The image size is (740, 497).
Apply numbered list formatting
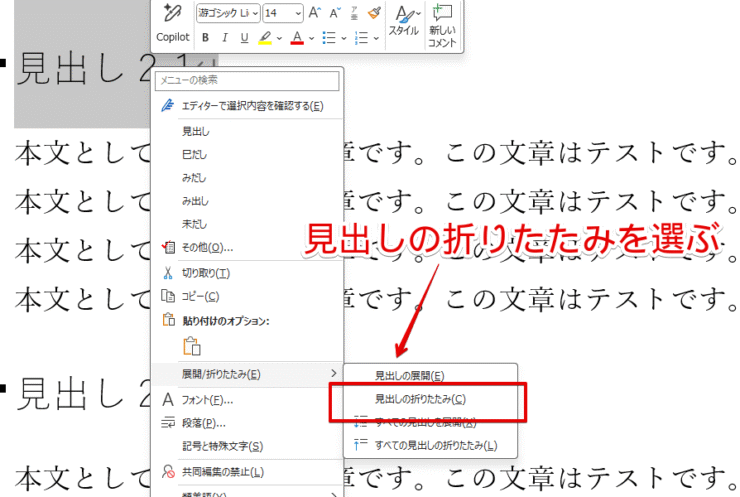click(362, 38)
